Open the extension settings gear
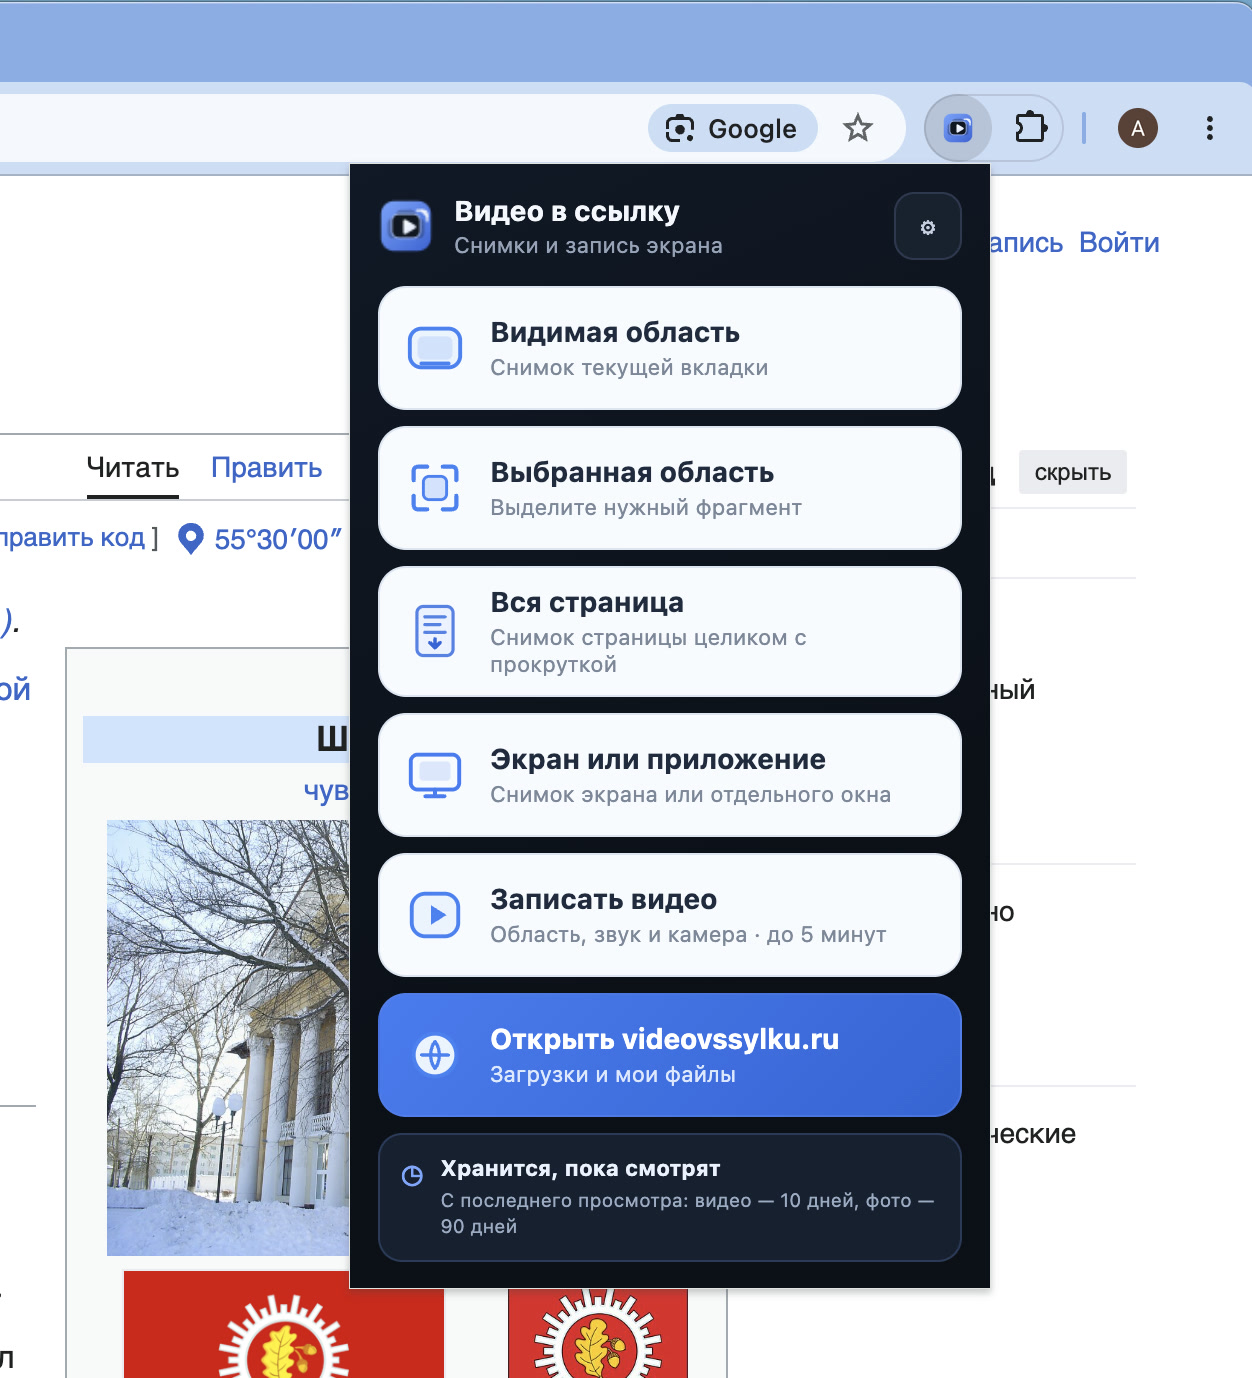Viewport: 1252px width, 1378px height. coord(927,227)
